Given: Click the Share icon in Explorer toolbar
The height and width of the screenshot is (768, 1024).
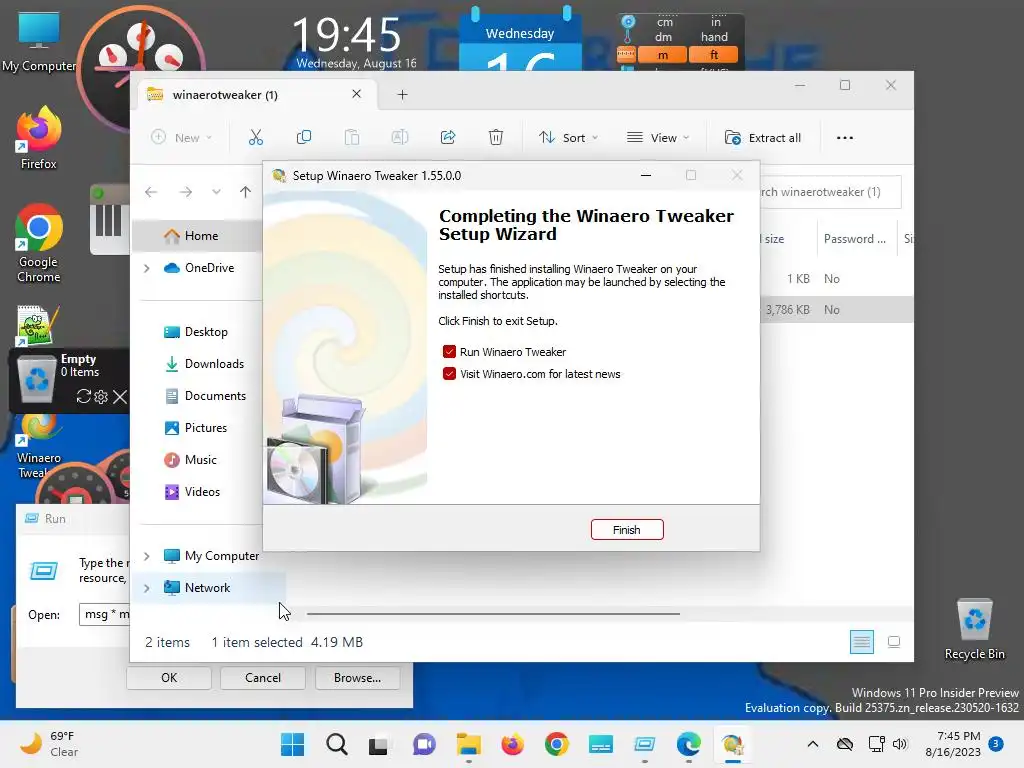Looking at the screenshot, I should 448,138.
